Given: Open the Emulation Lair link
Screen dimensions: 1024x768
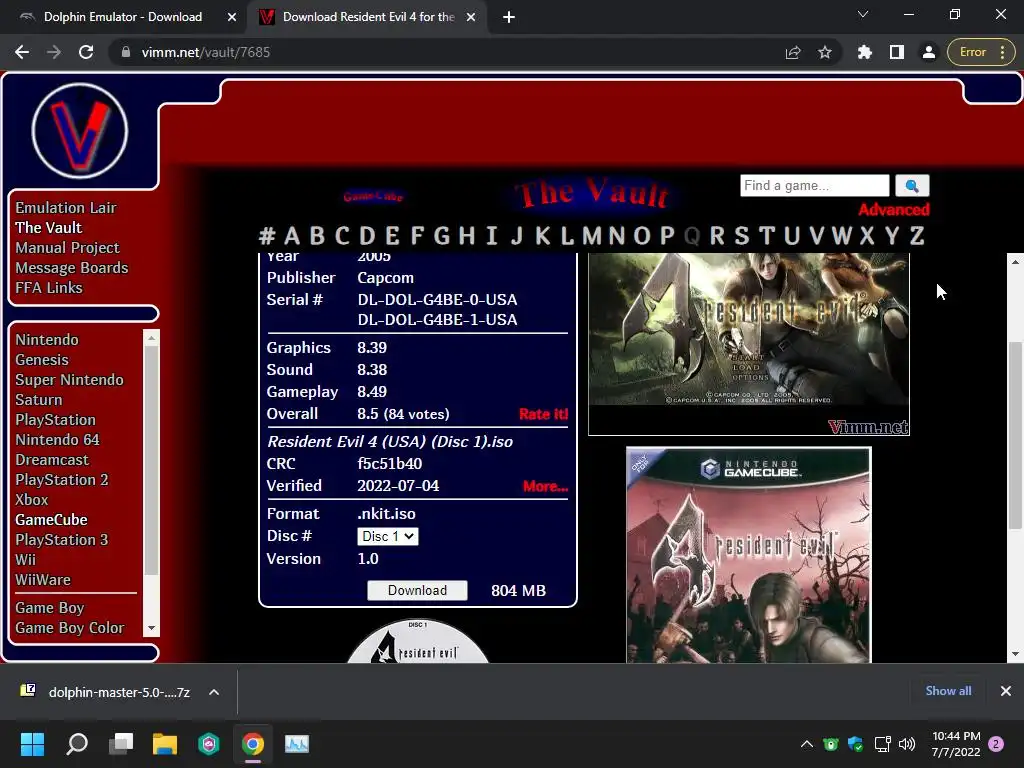Looking at the screenshot, I should 66,208.
